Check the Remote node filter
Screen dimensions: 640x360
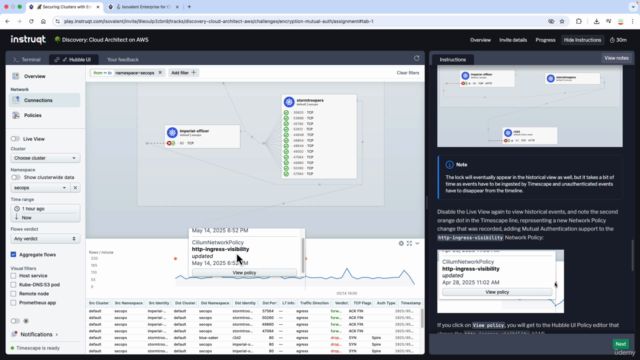tap(13, 294)
